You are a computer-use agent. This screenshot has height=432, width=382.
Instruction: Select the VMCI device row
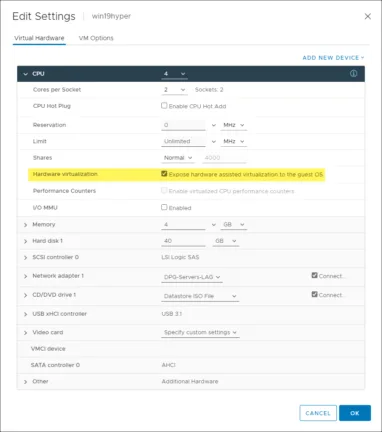coord(191,349)
